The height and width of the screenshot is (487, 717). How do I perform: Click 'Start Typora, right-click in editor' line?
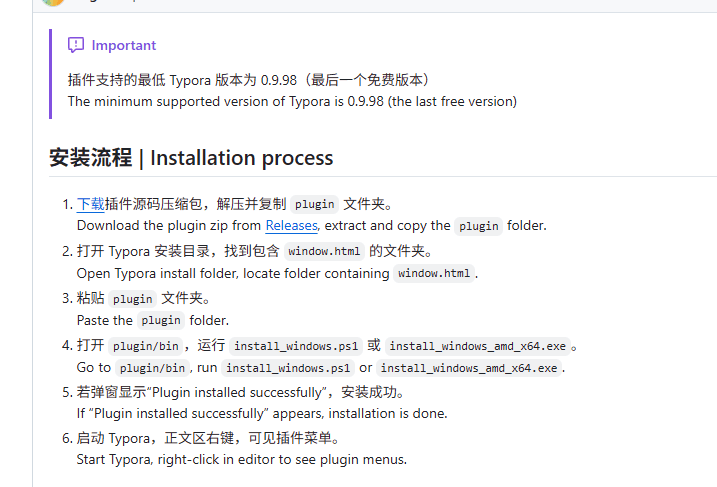241,459
